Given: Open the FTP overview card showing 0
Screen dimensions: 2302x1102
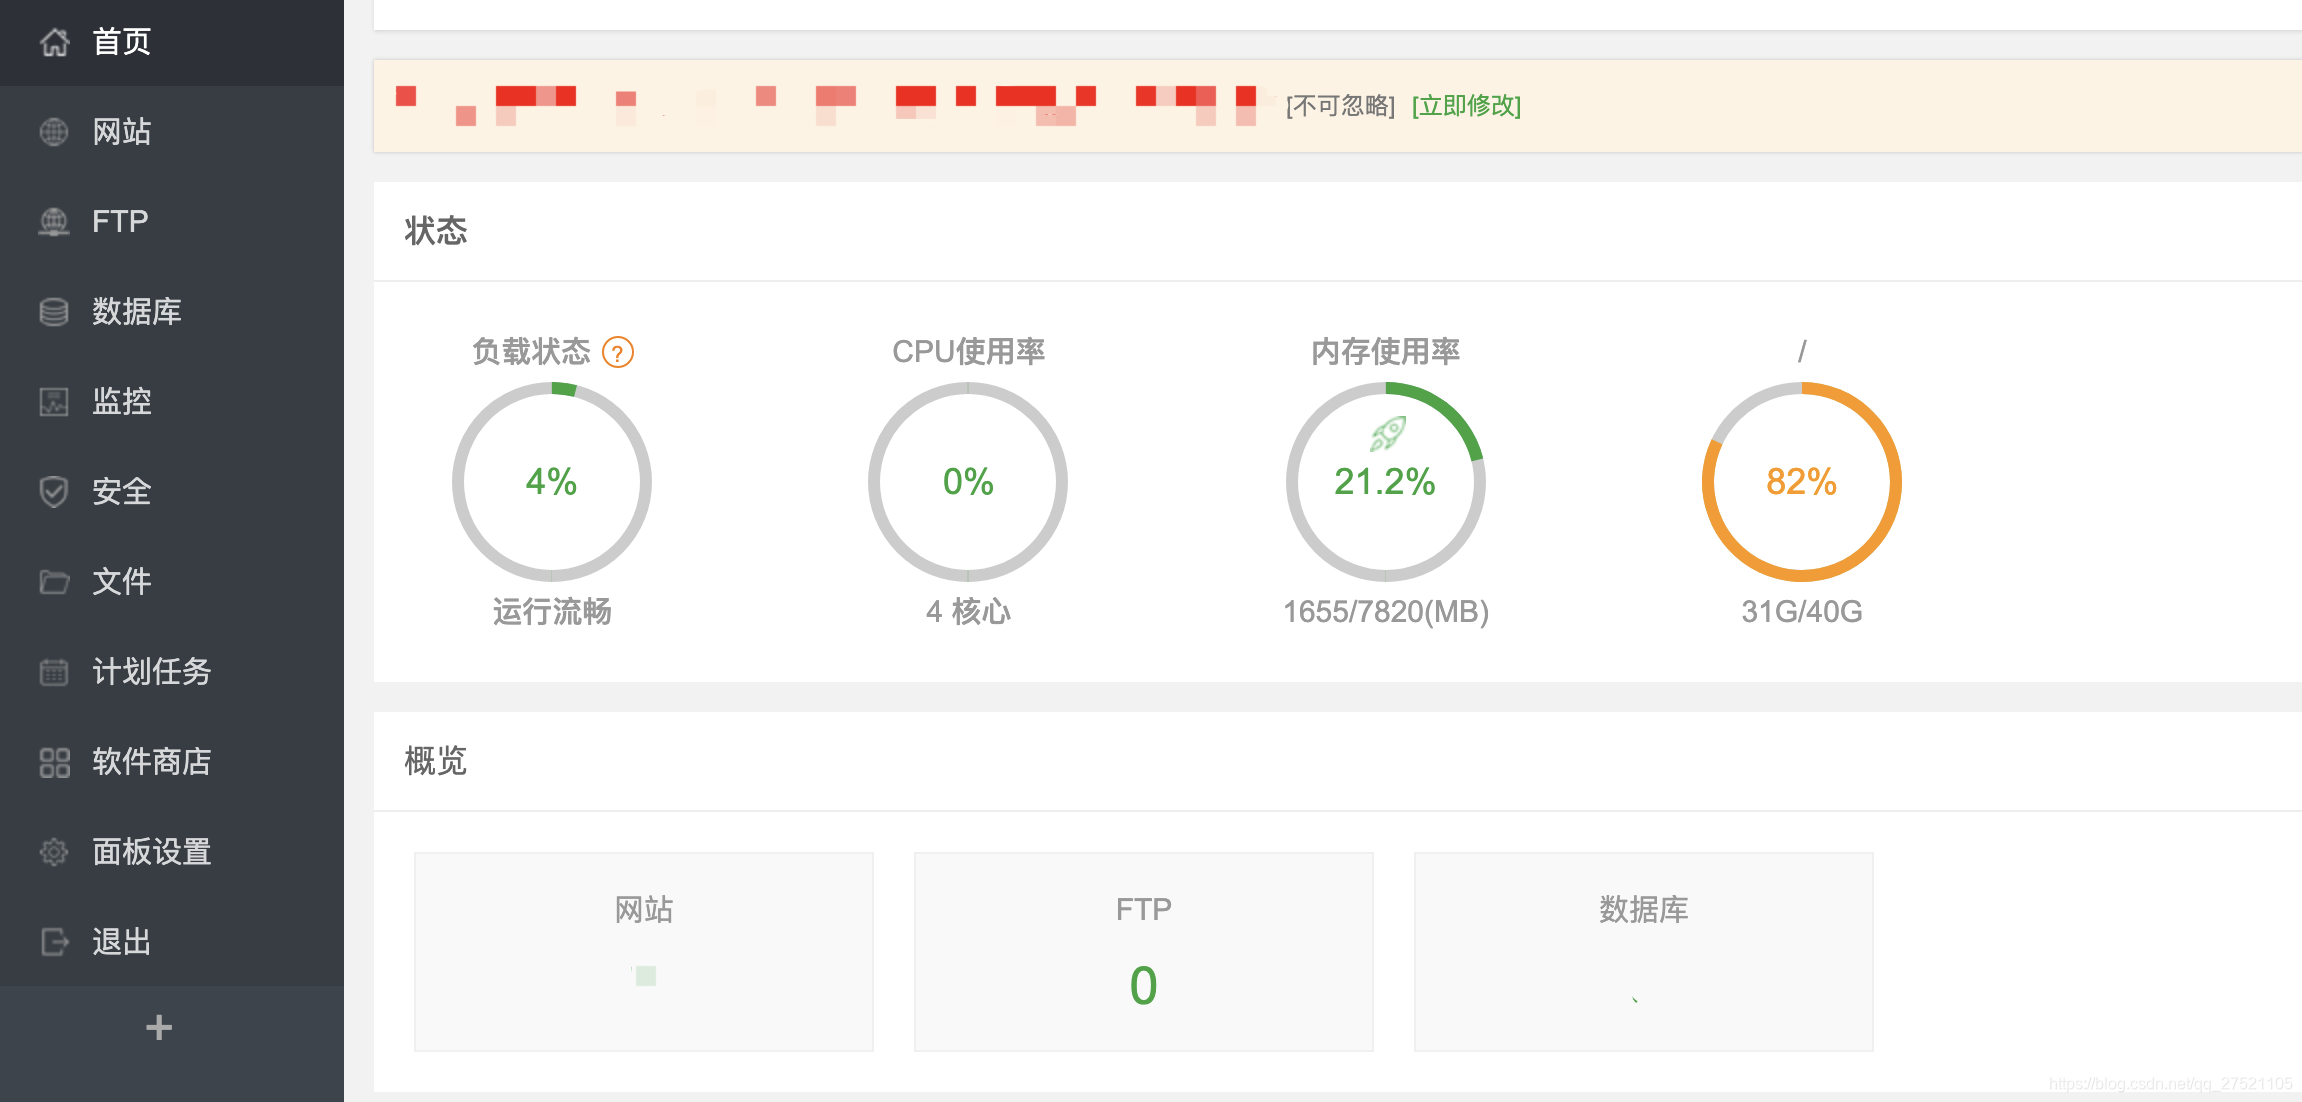Looking at the screenshot, I should coord(1143,951).
